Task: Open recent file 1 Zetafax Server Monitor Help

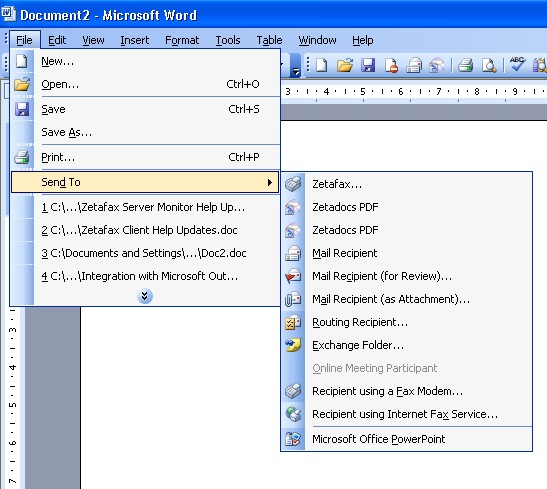Action: [x=145, y=207]
